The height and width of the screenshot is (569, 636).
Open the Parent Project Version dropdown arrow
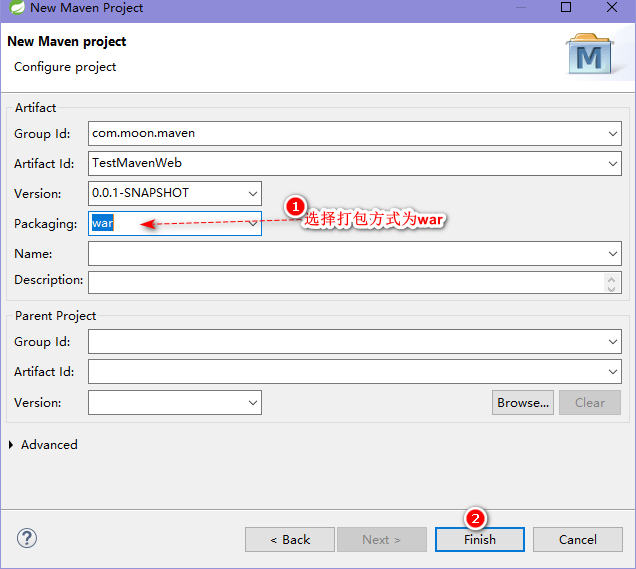point(253,402)
